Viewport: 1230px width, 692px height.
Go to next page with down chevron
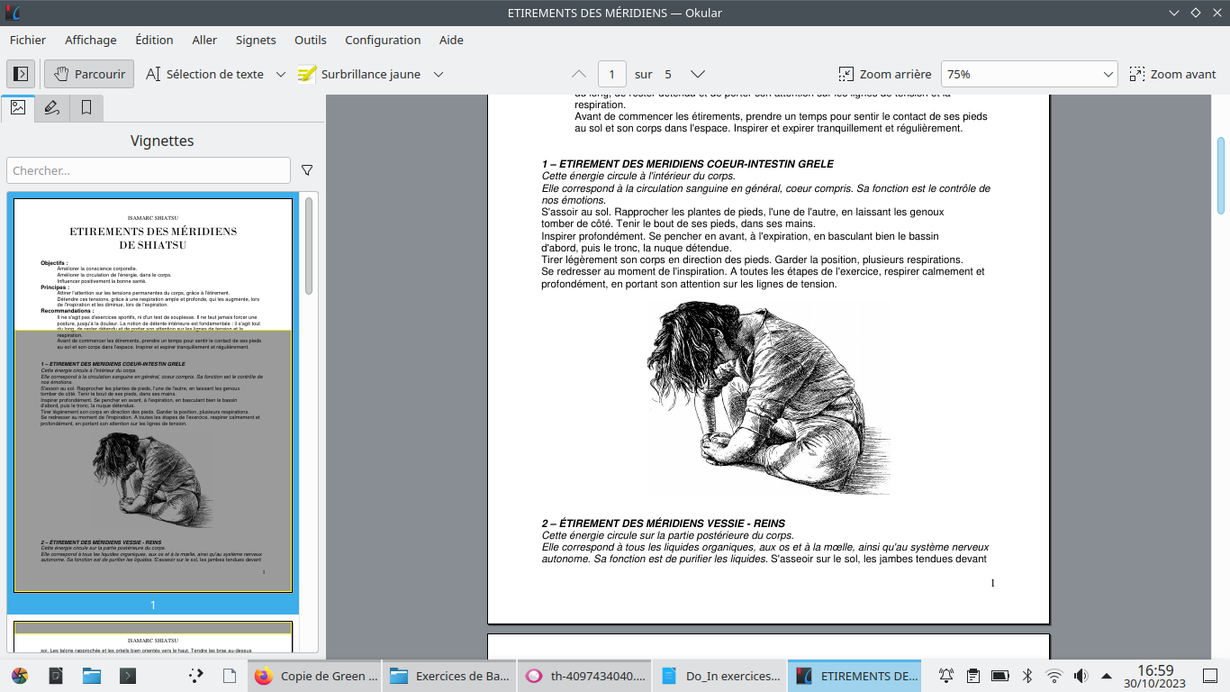(698, 74)
